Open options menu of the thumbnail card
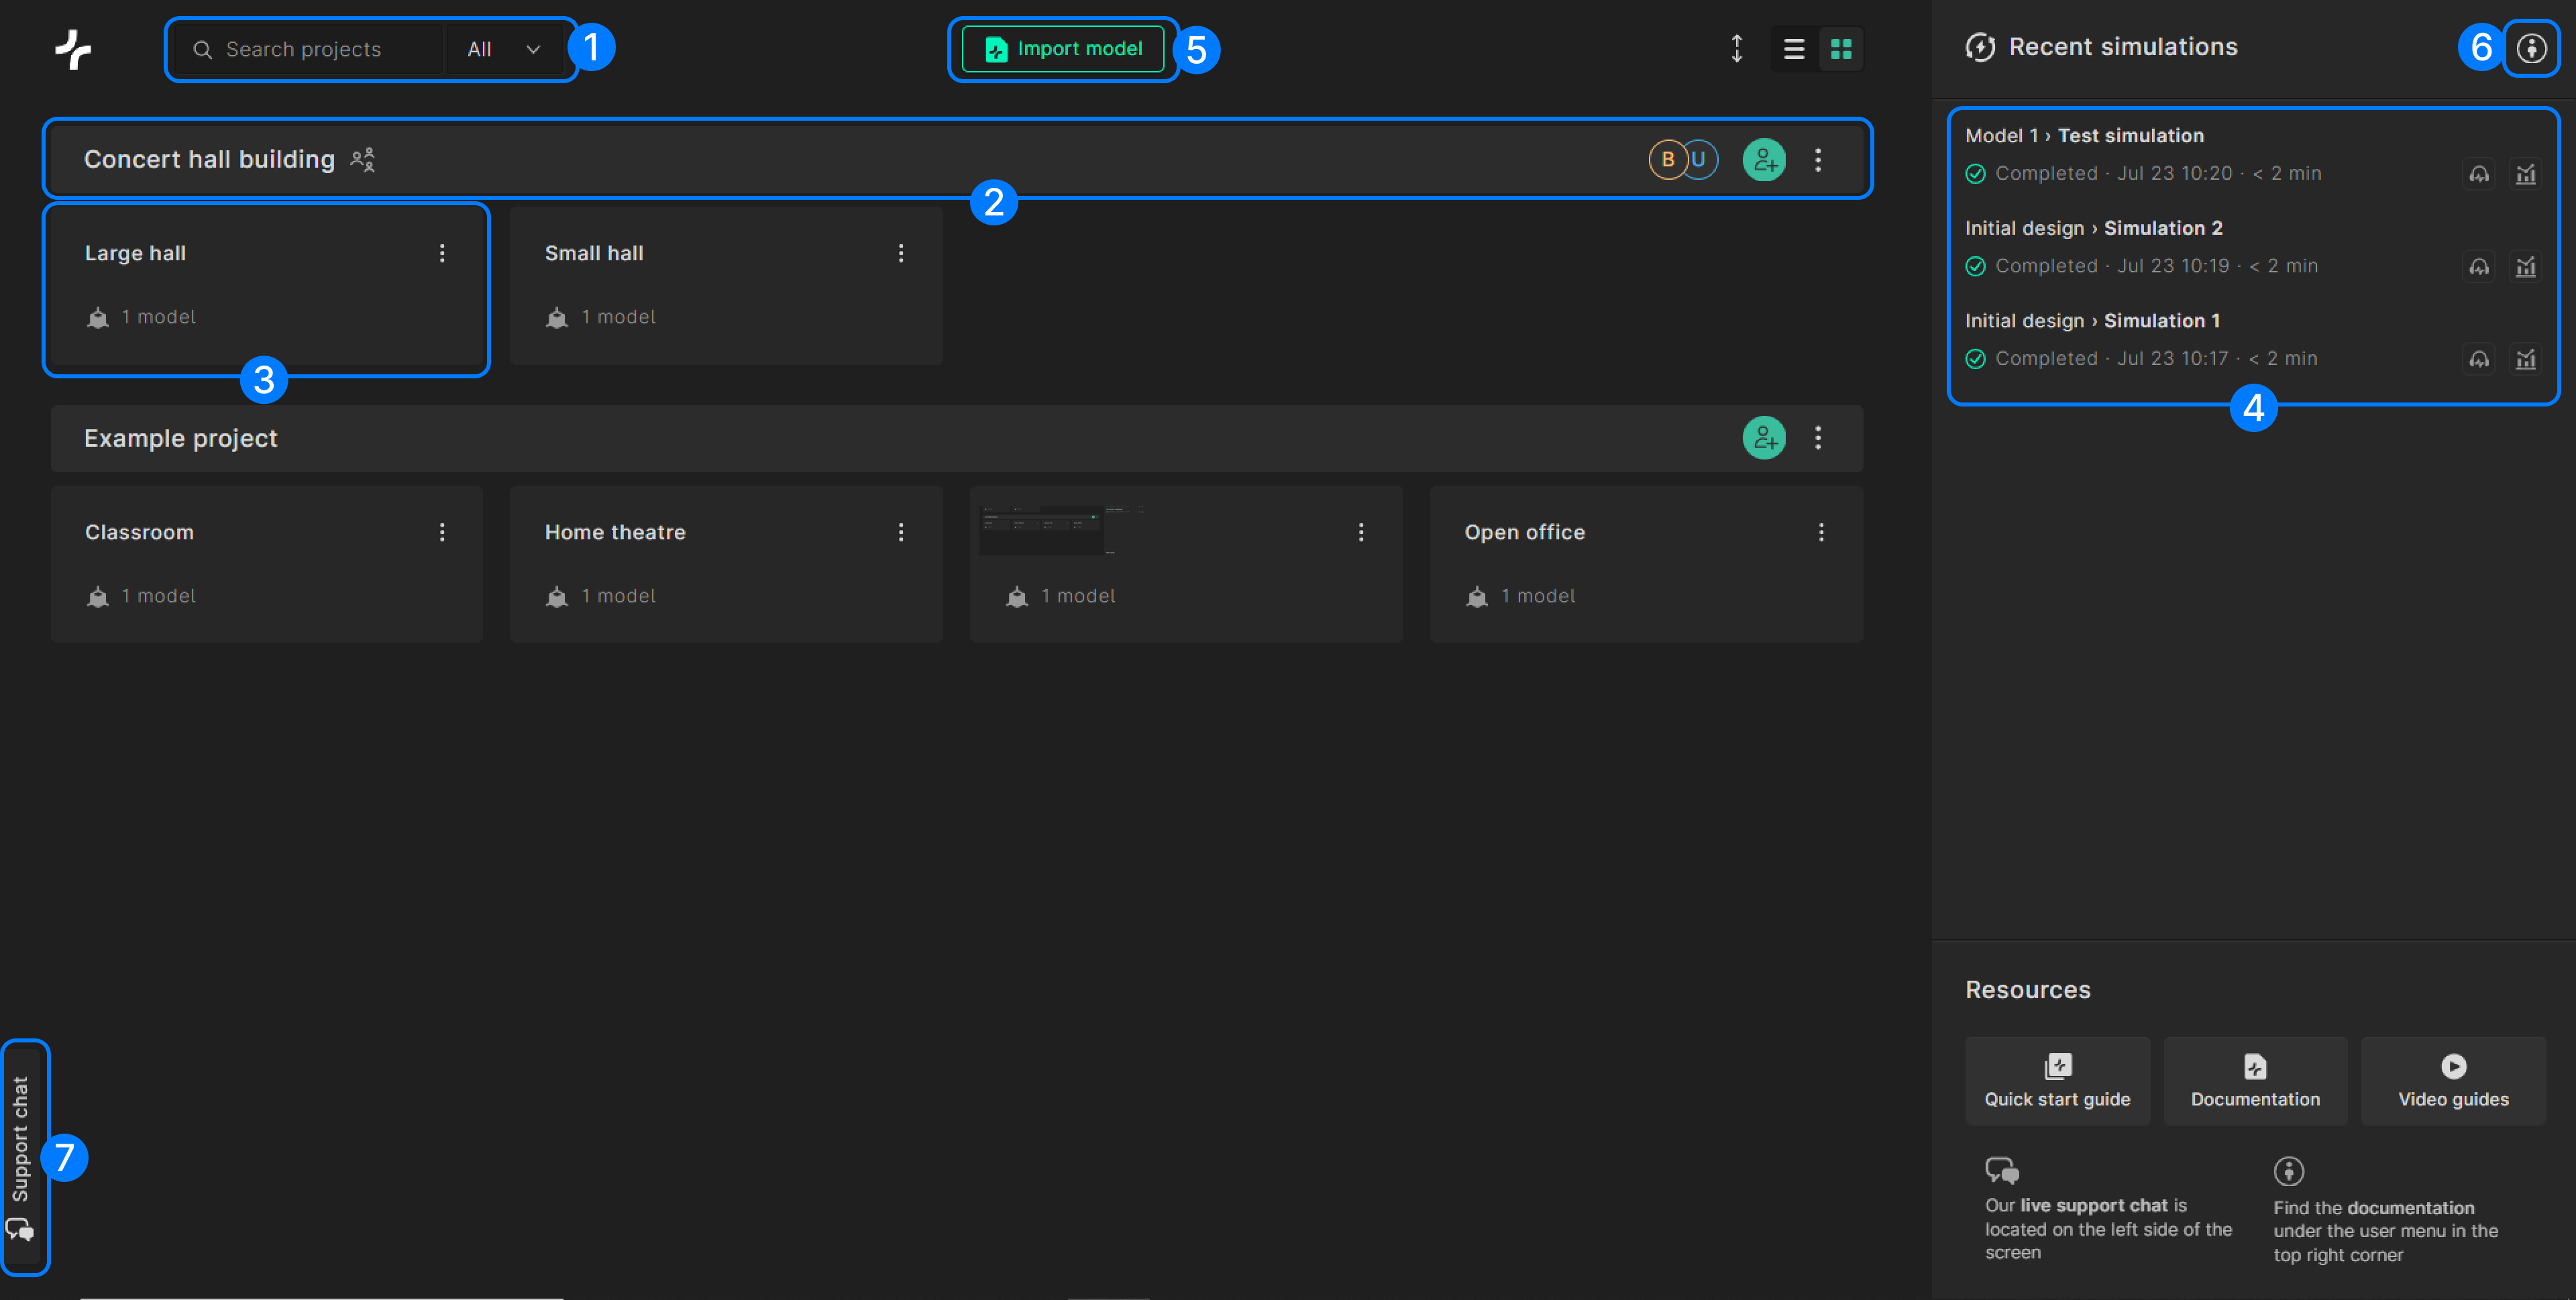This screenshot has height=1300, width=2576. click(x=1361, y=532)
